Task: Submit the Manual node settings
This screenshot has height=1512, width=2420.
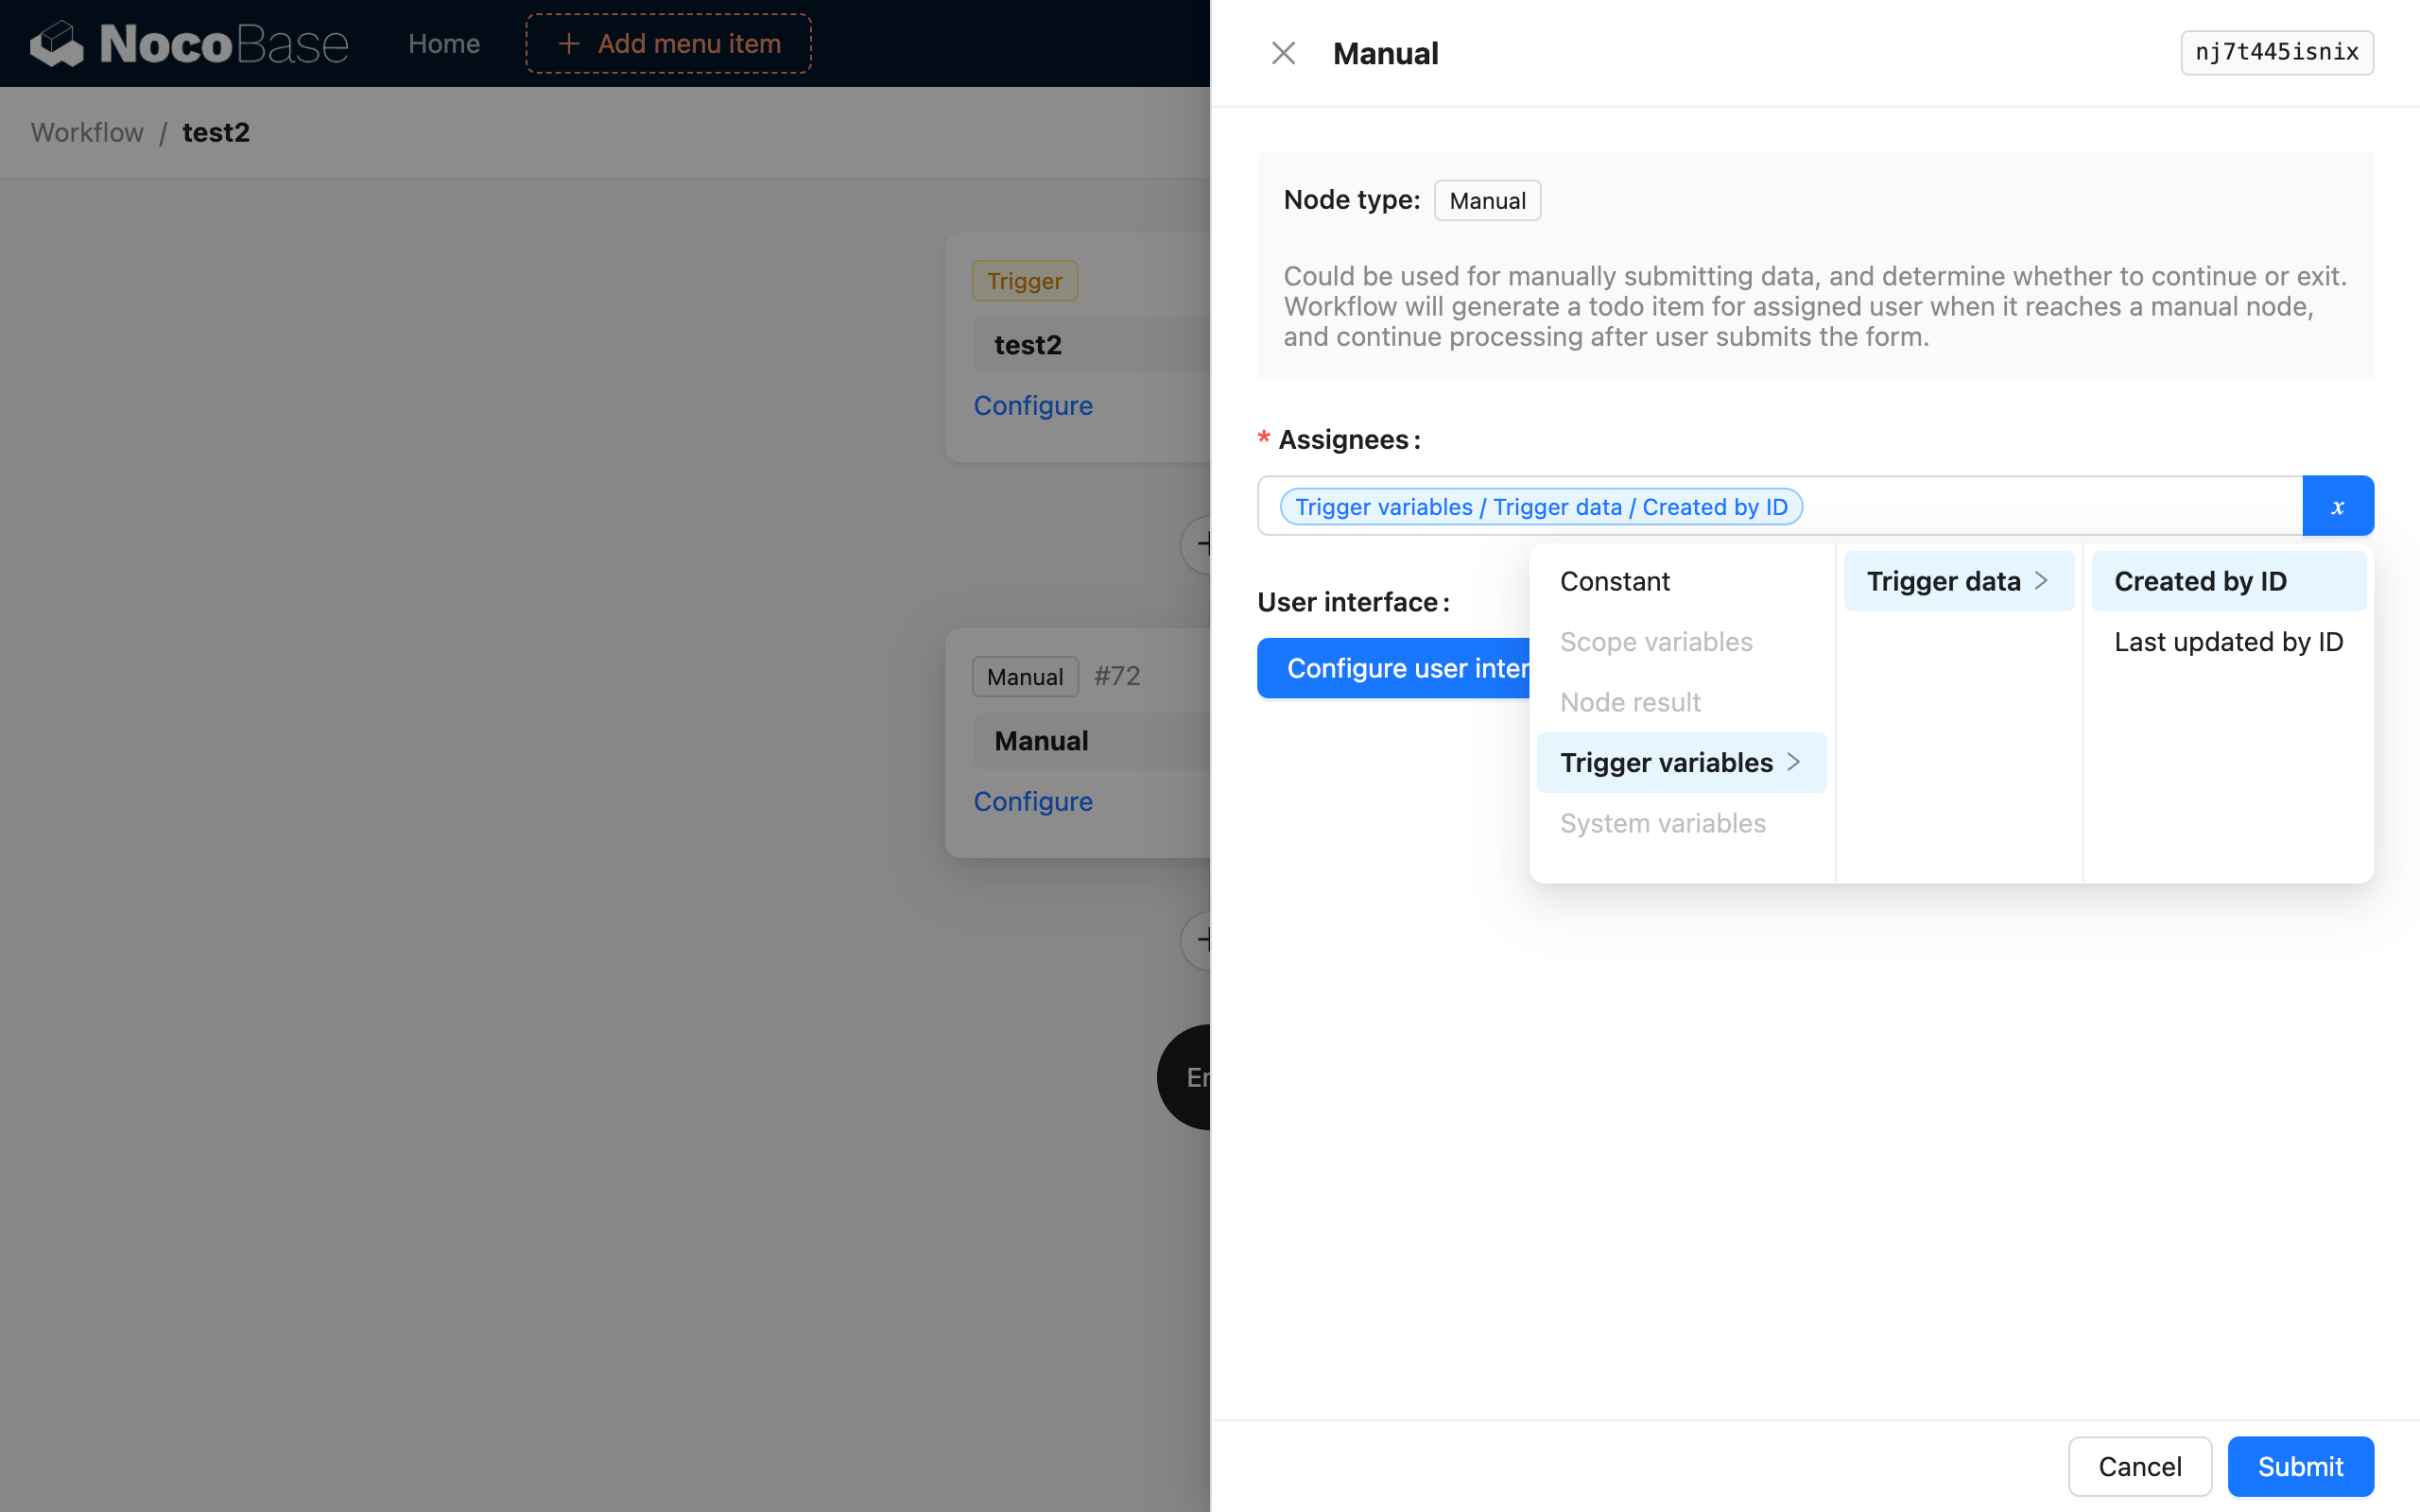Action: (2299, 1466)
